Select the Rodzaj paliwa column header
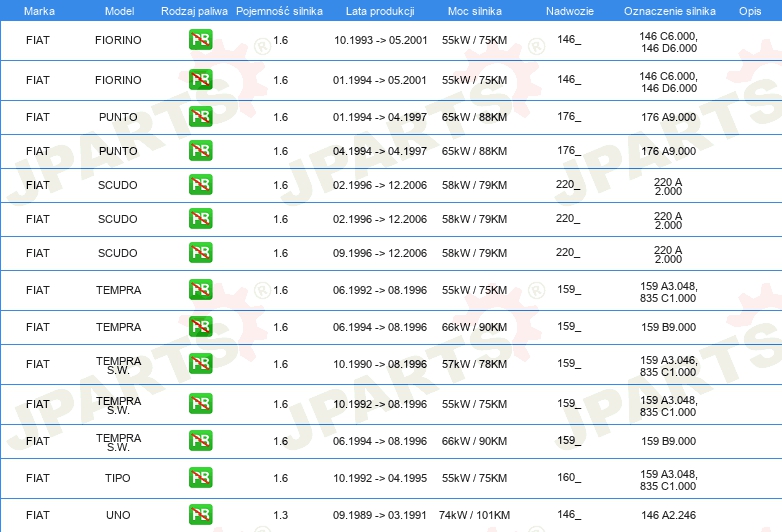The width and height of the screenshot is (782, 532). point(194,11)
